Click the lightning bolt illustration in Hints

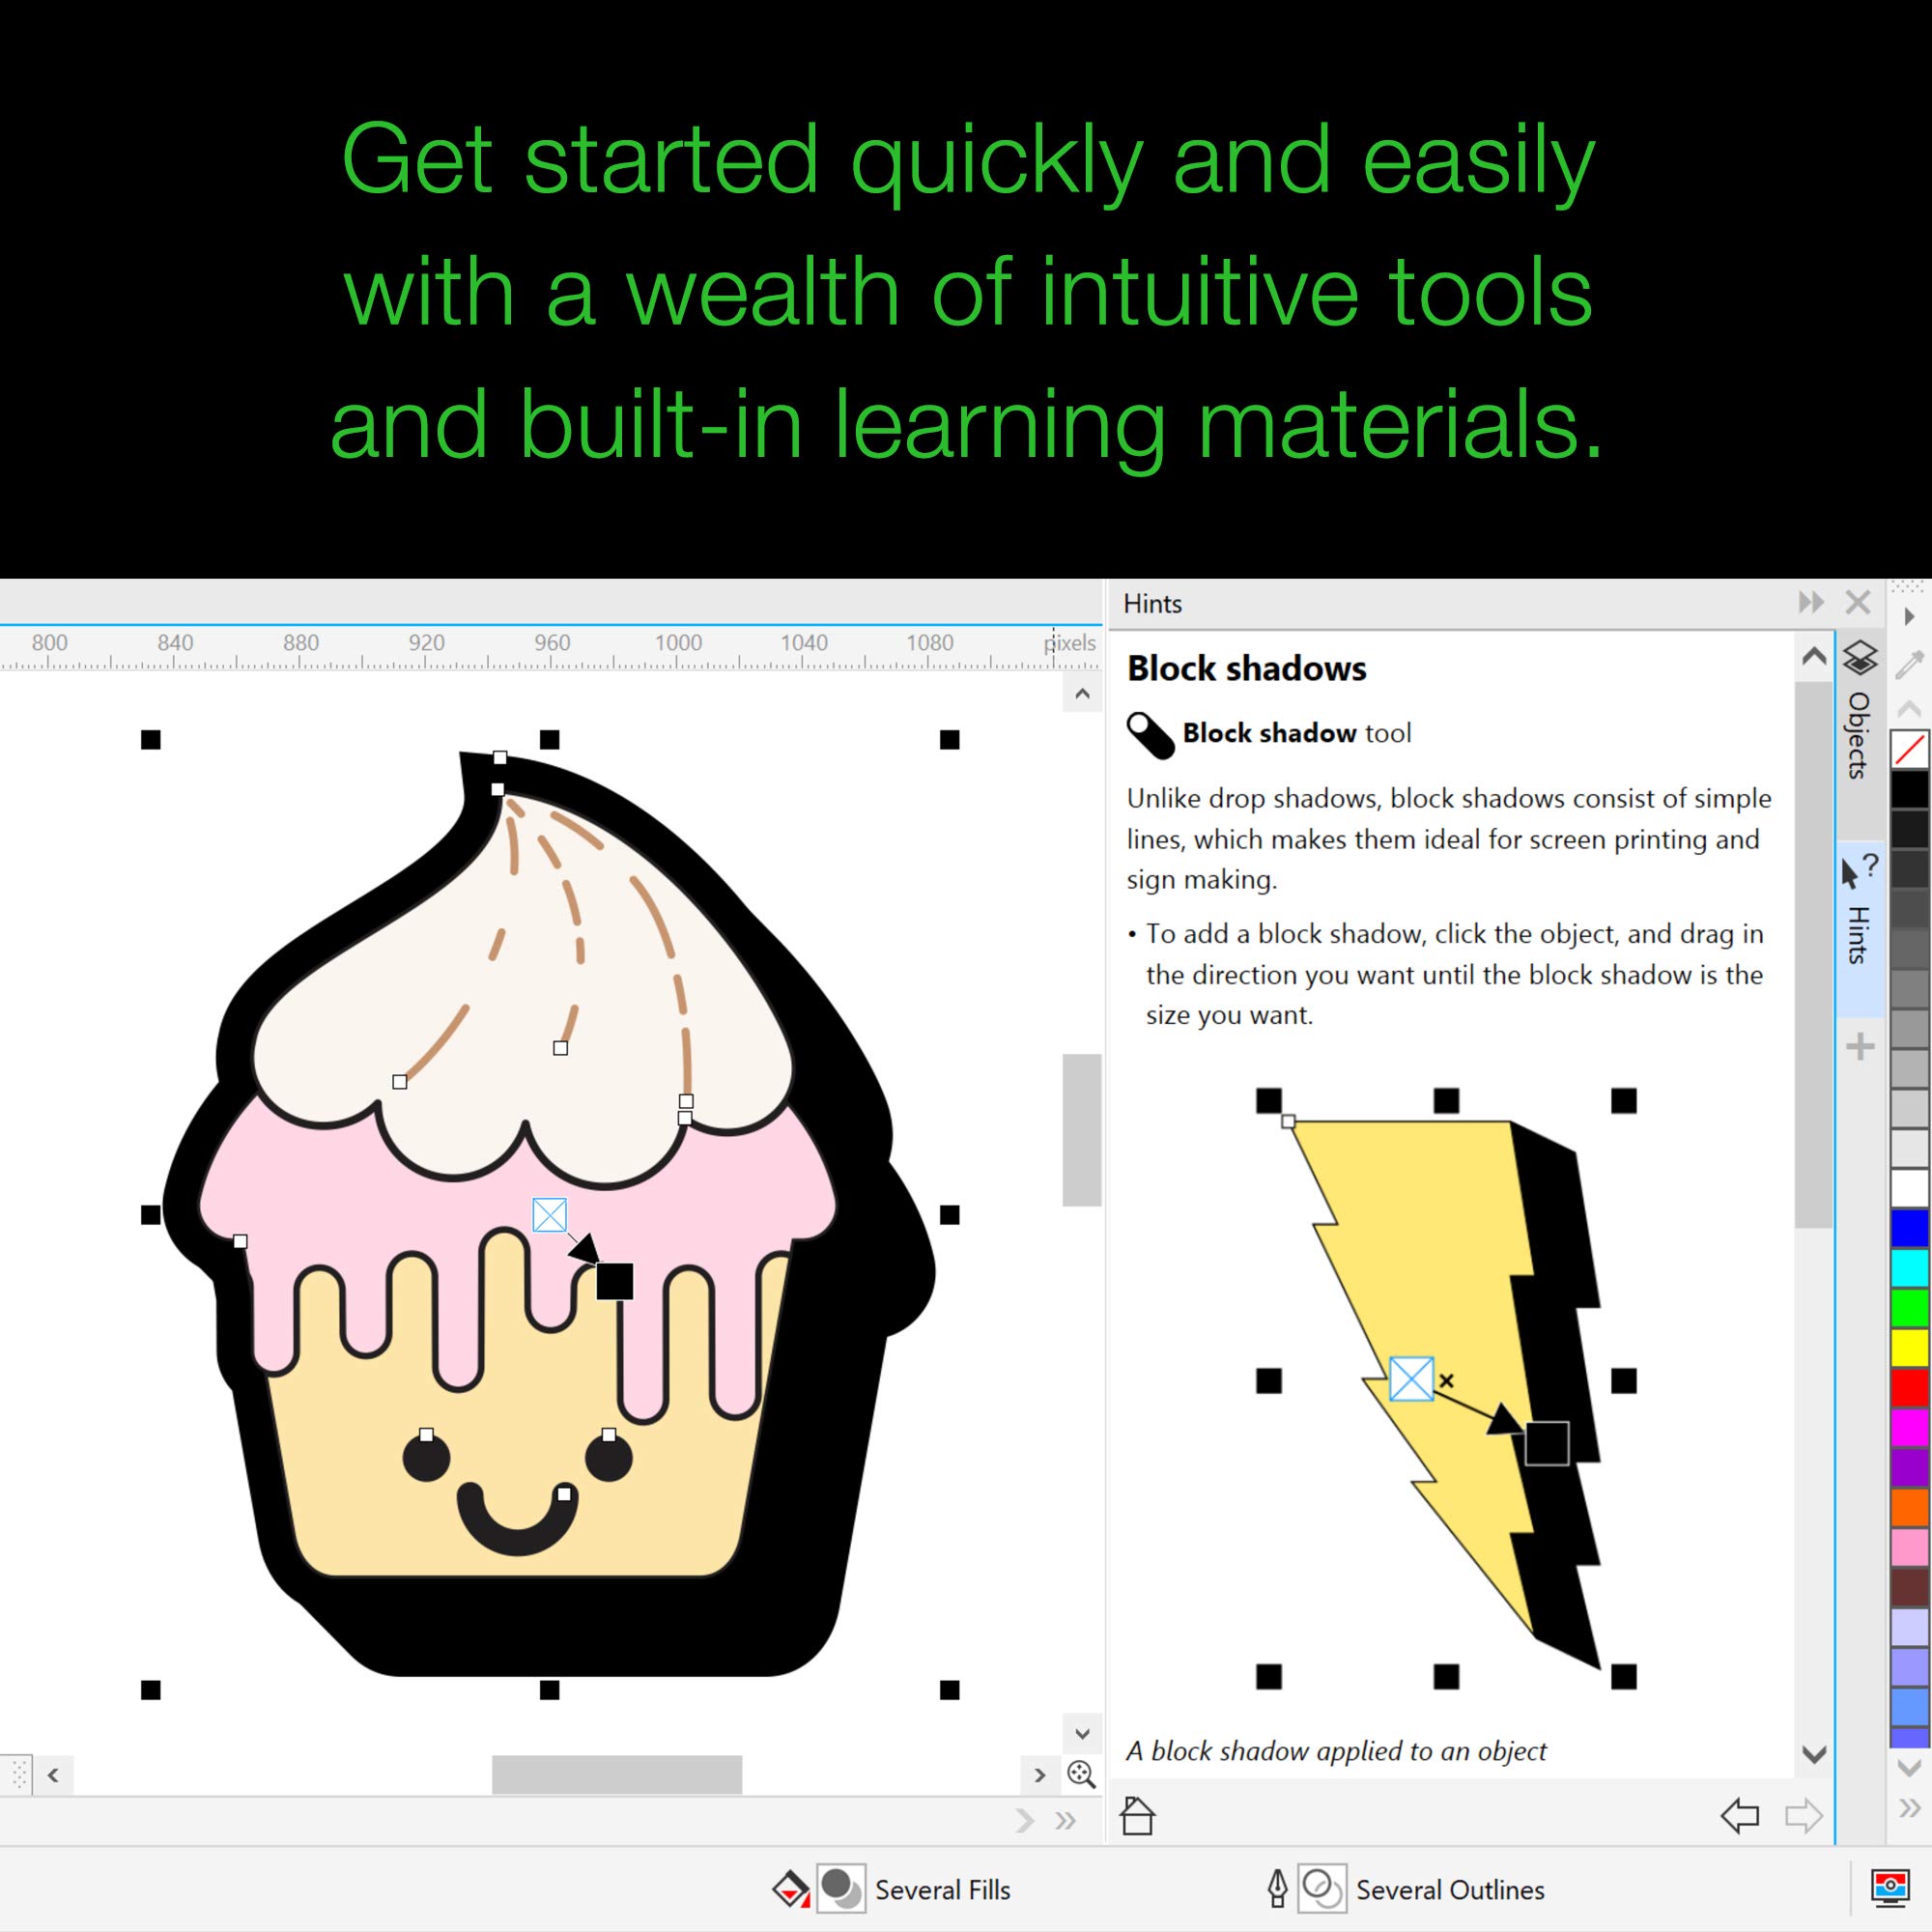(x=1447, y=1390)
